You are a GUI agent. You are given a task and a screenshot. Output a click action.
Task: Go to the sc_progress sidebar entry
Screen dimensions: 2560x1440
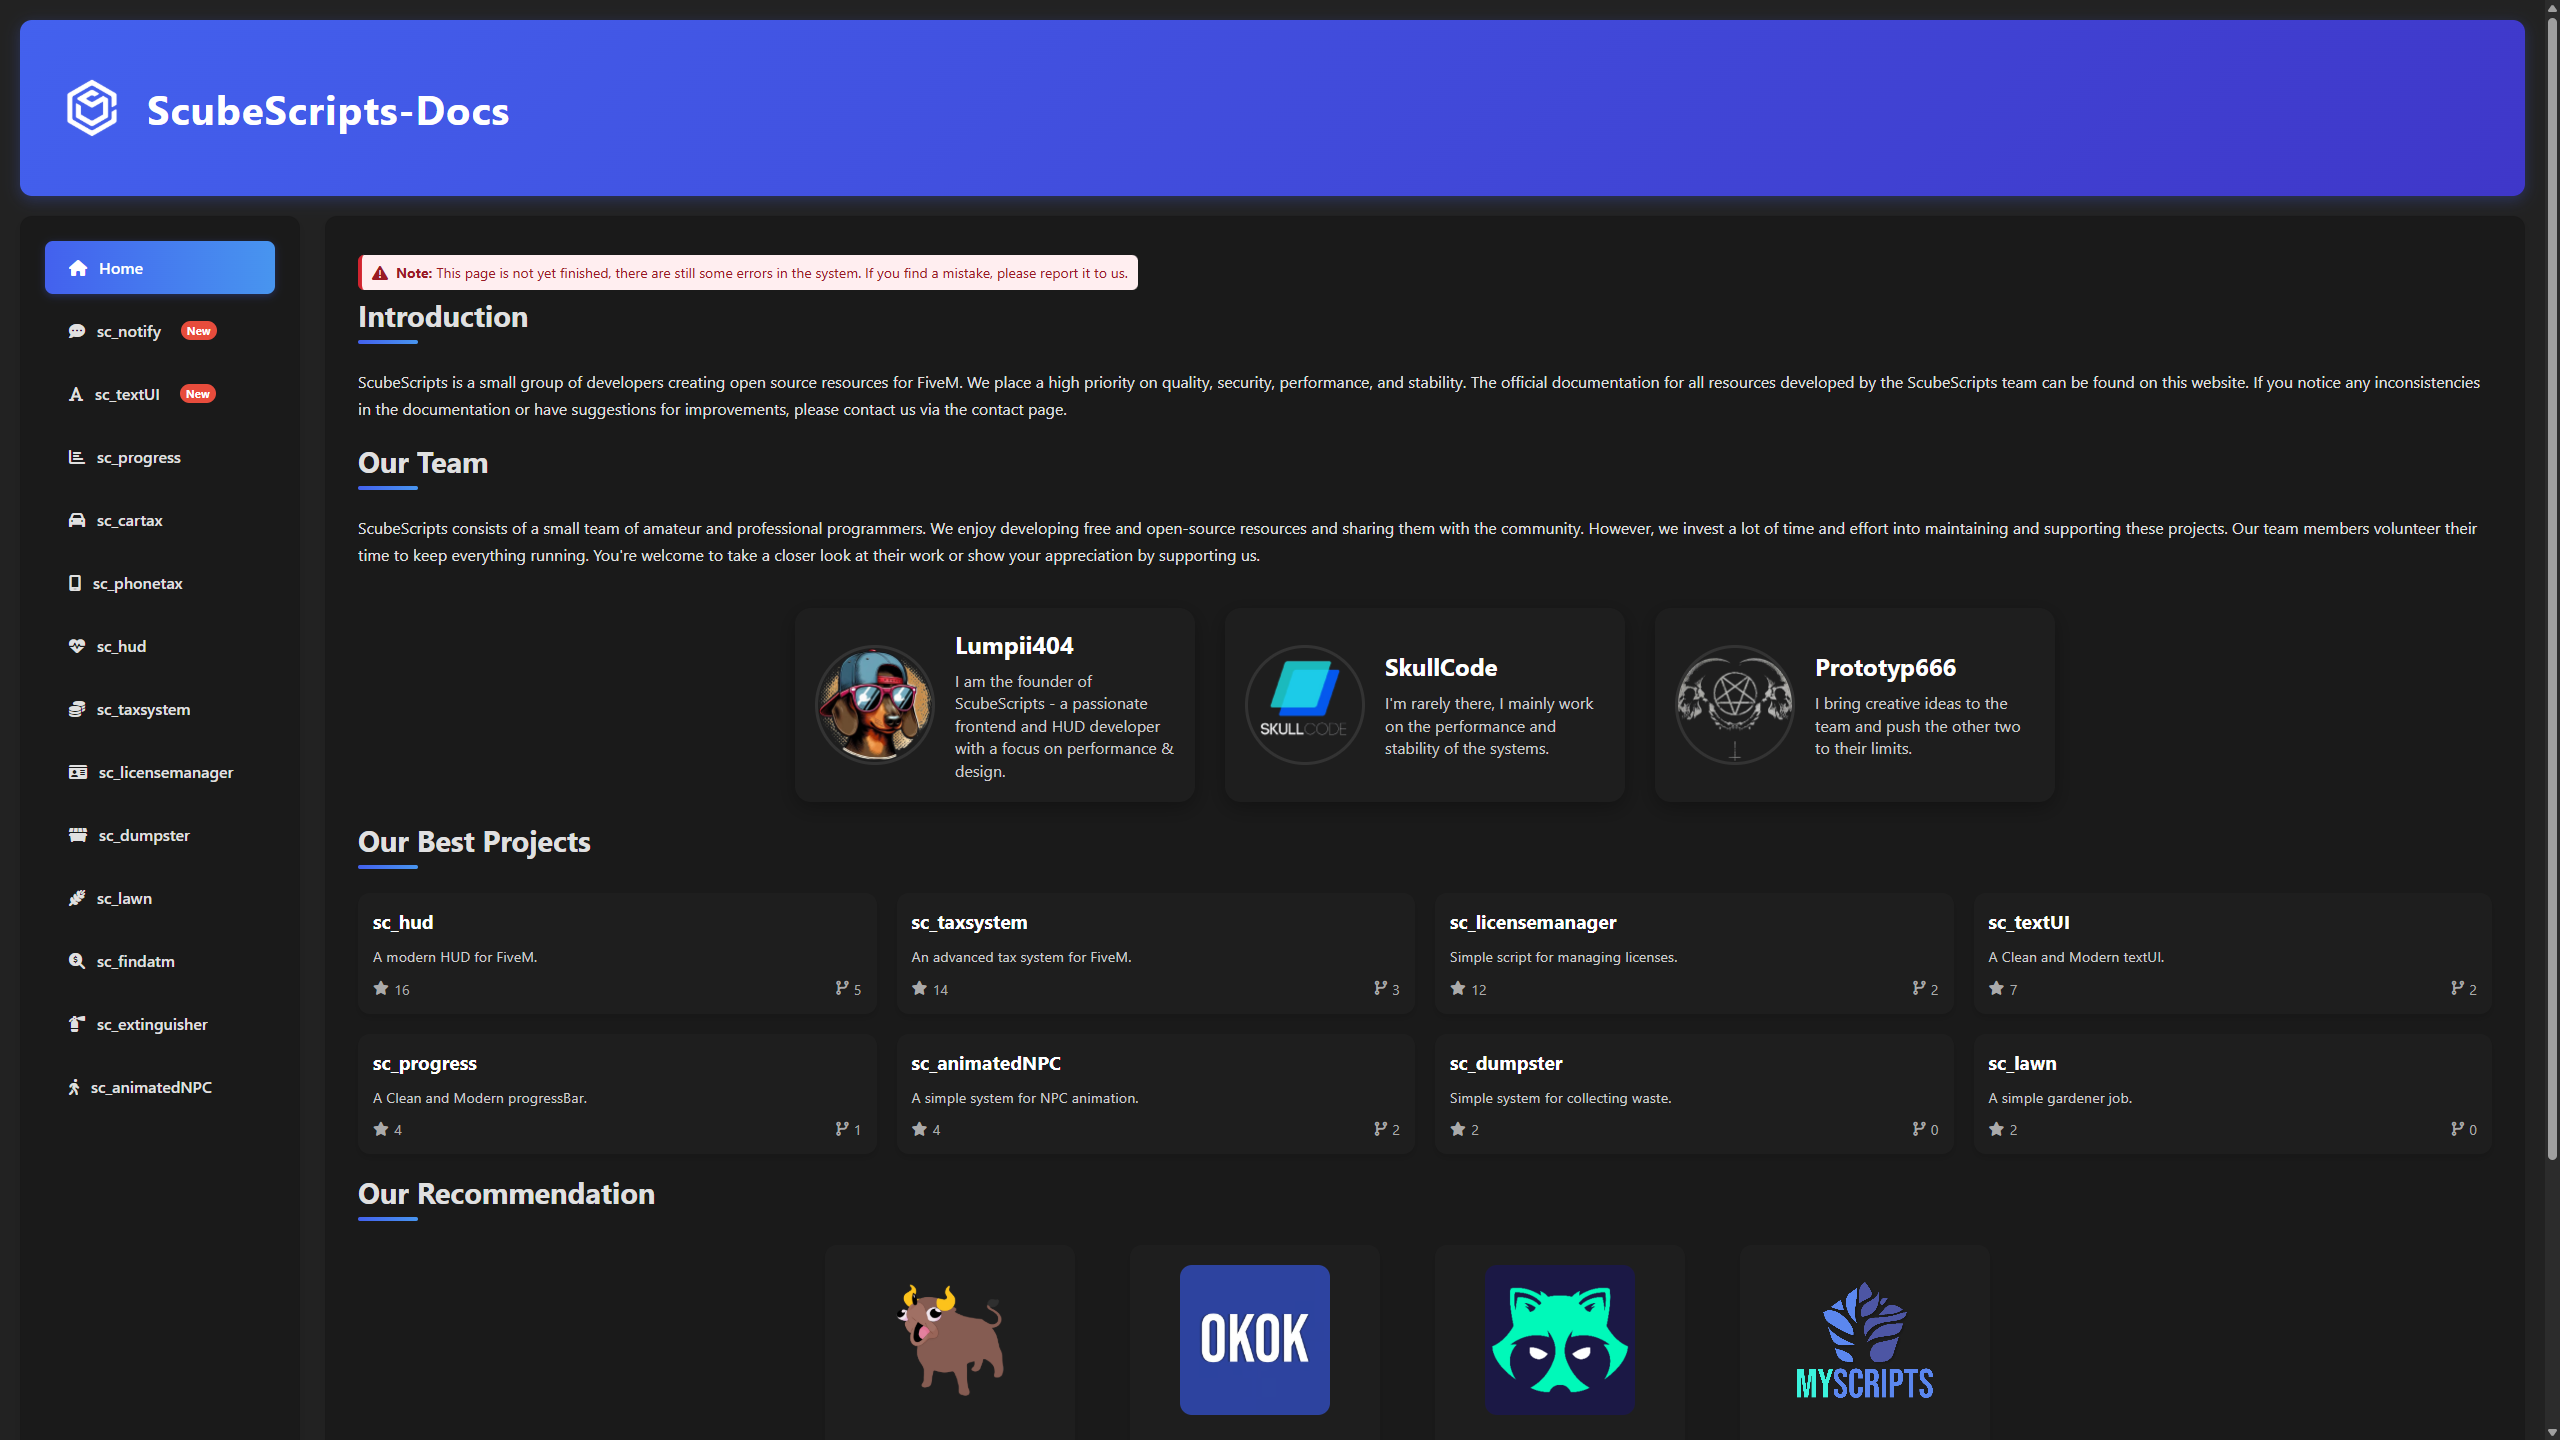pyautogui.click(x=160, y=457)
